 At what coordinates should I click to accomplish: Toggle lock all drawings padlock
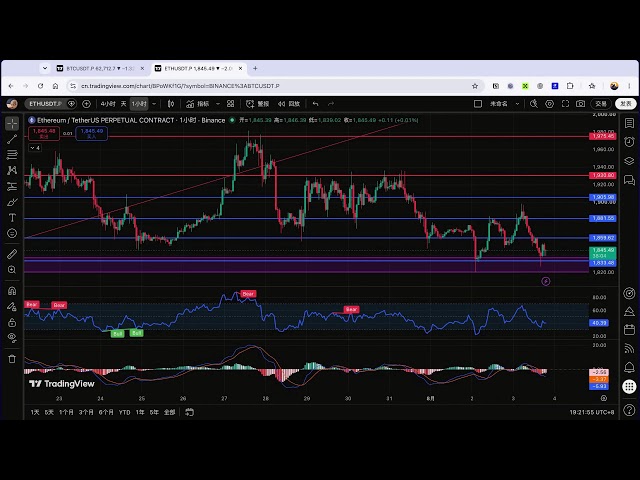pyautogui.click(x=12, y=322)
